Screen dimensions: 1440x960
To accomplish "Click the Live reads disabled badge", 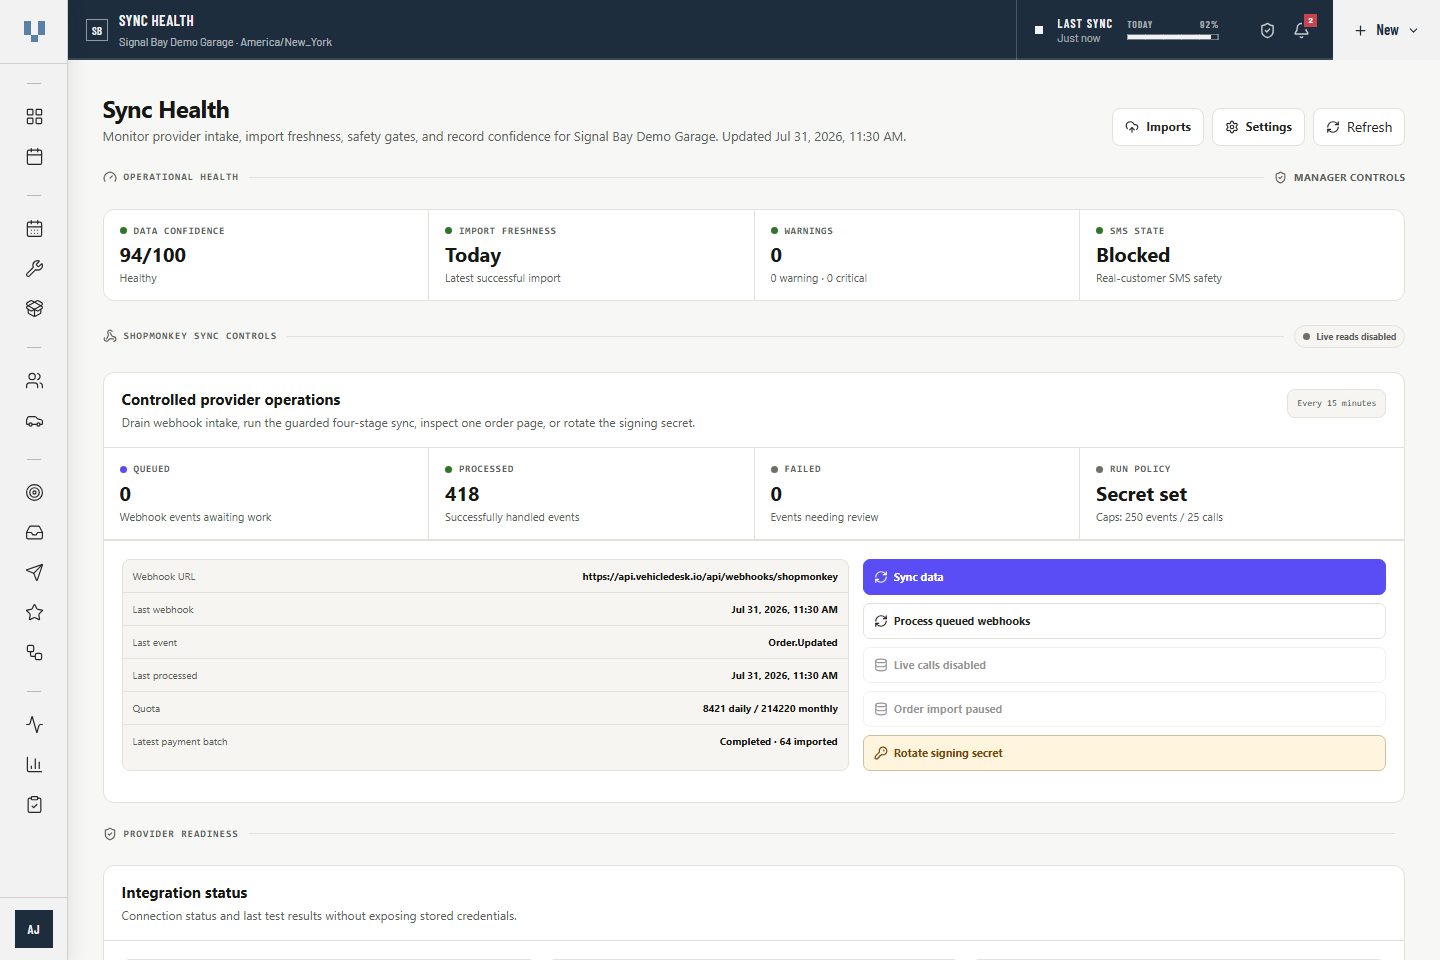I will pos(1349,337).
